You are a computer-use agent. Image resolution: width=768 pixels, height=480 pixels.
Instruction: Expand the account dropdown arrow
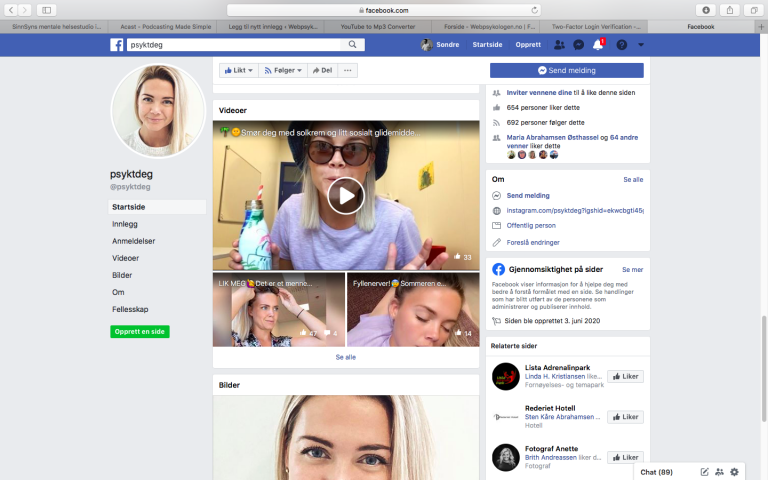click(x=641, y=45)
